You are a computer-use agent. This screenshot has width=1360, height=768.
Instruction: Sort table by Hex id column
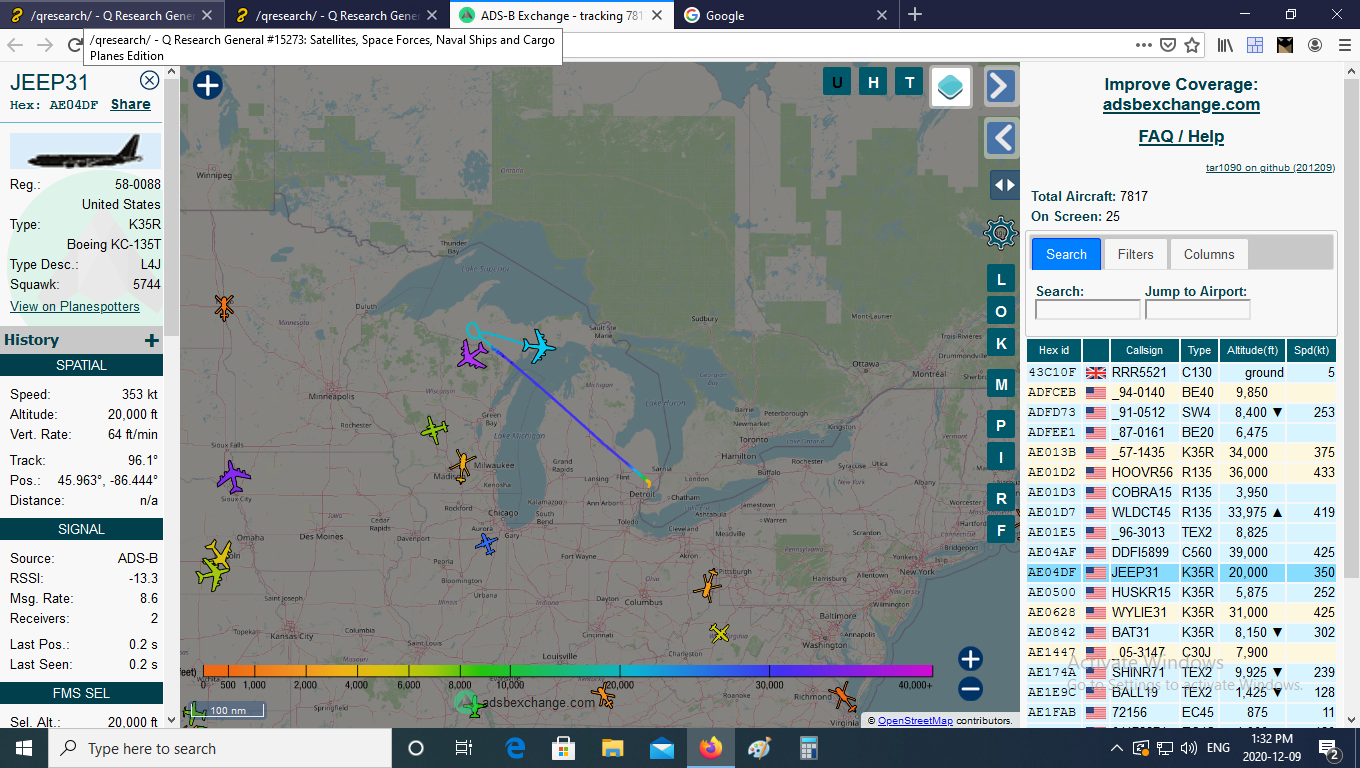pyautogui.click(x=1054, y=350)
